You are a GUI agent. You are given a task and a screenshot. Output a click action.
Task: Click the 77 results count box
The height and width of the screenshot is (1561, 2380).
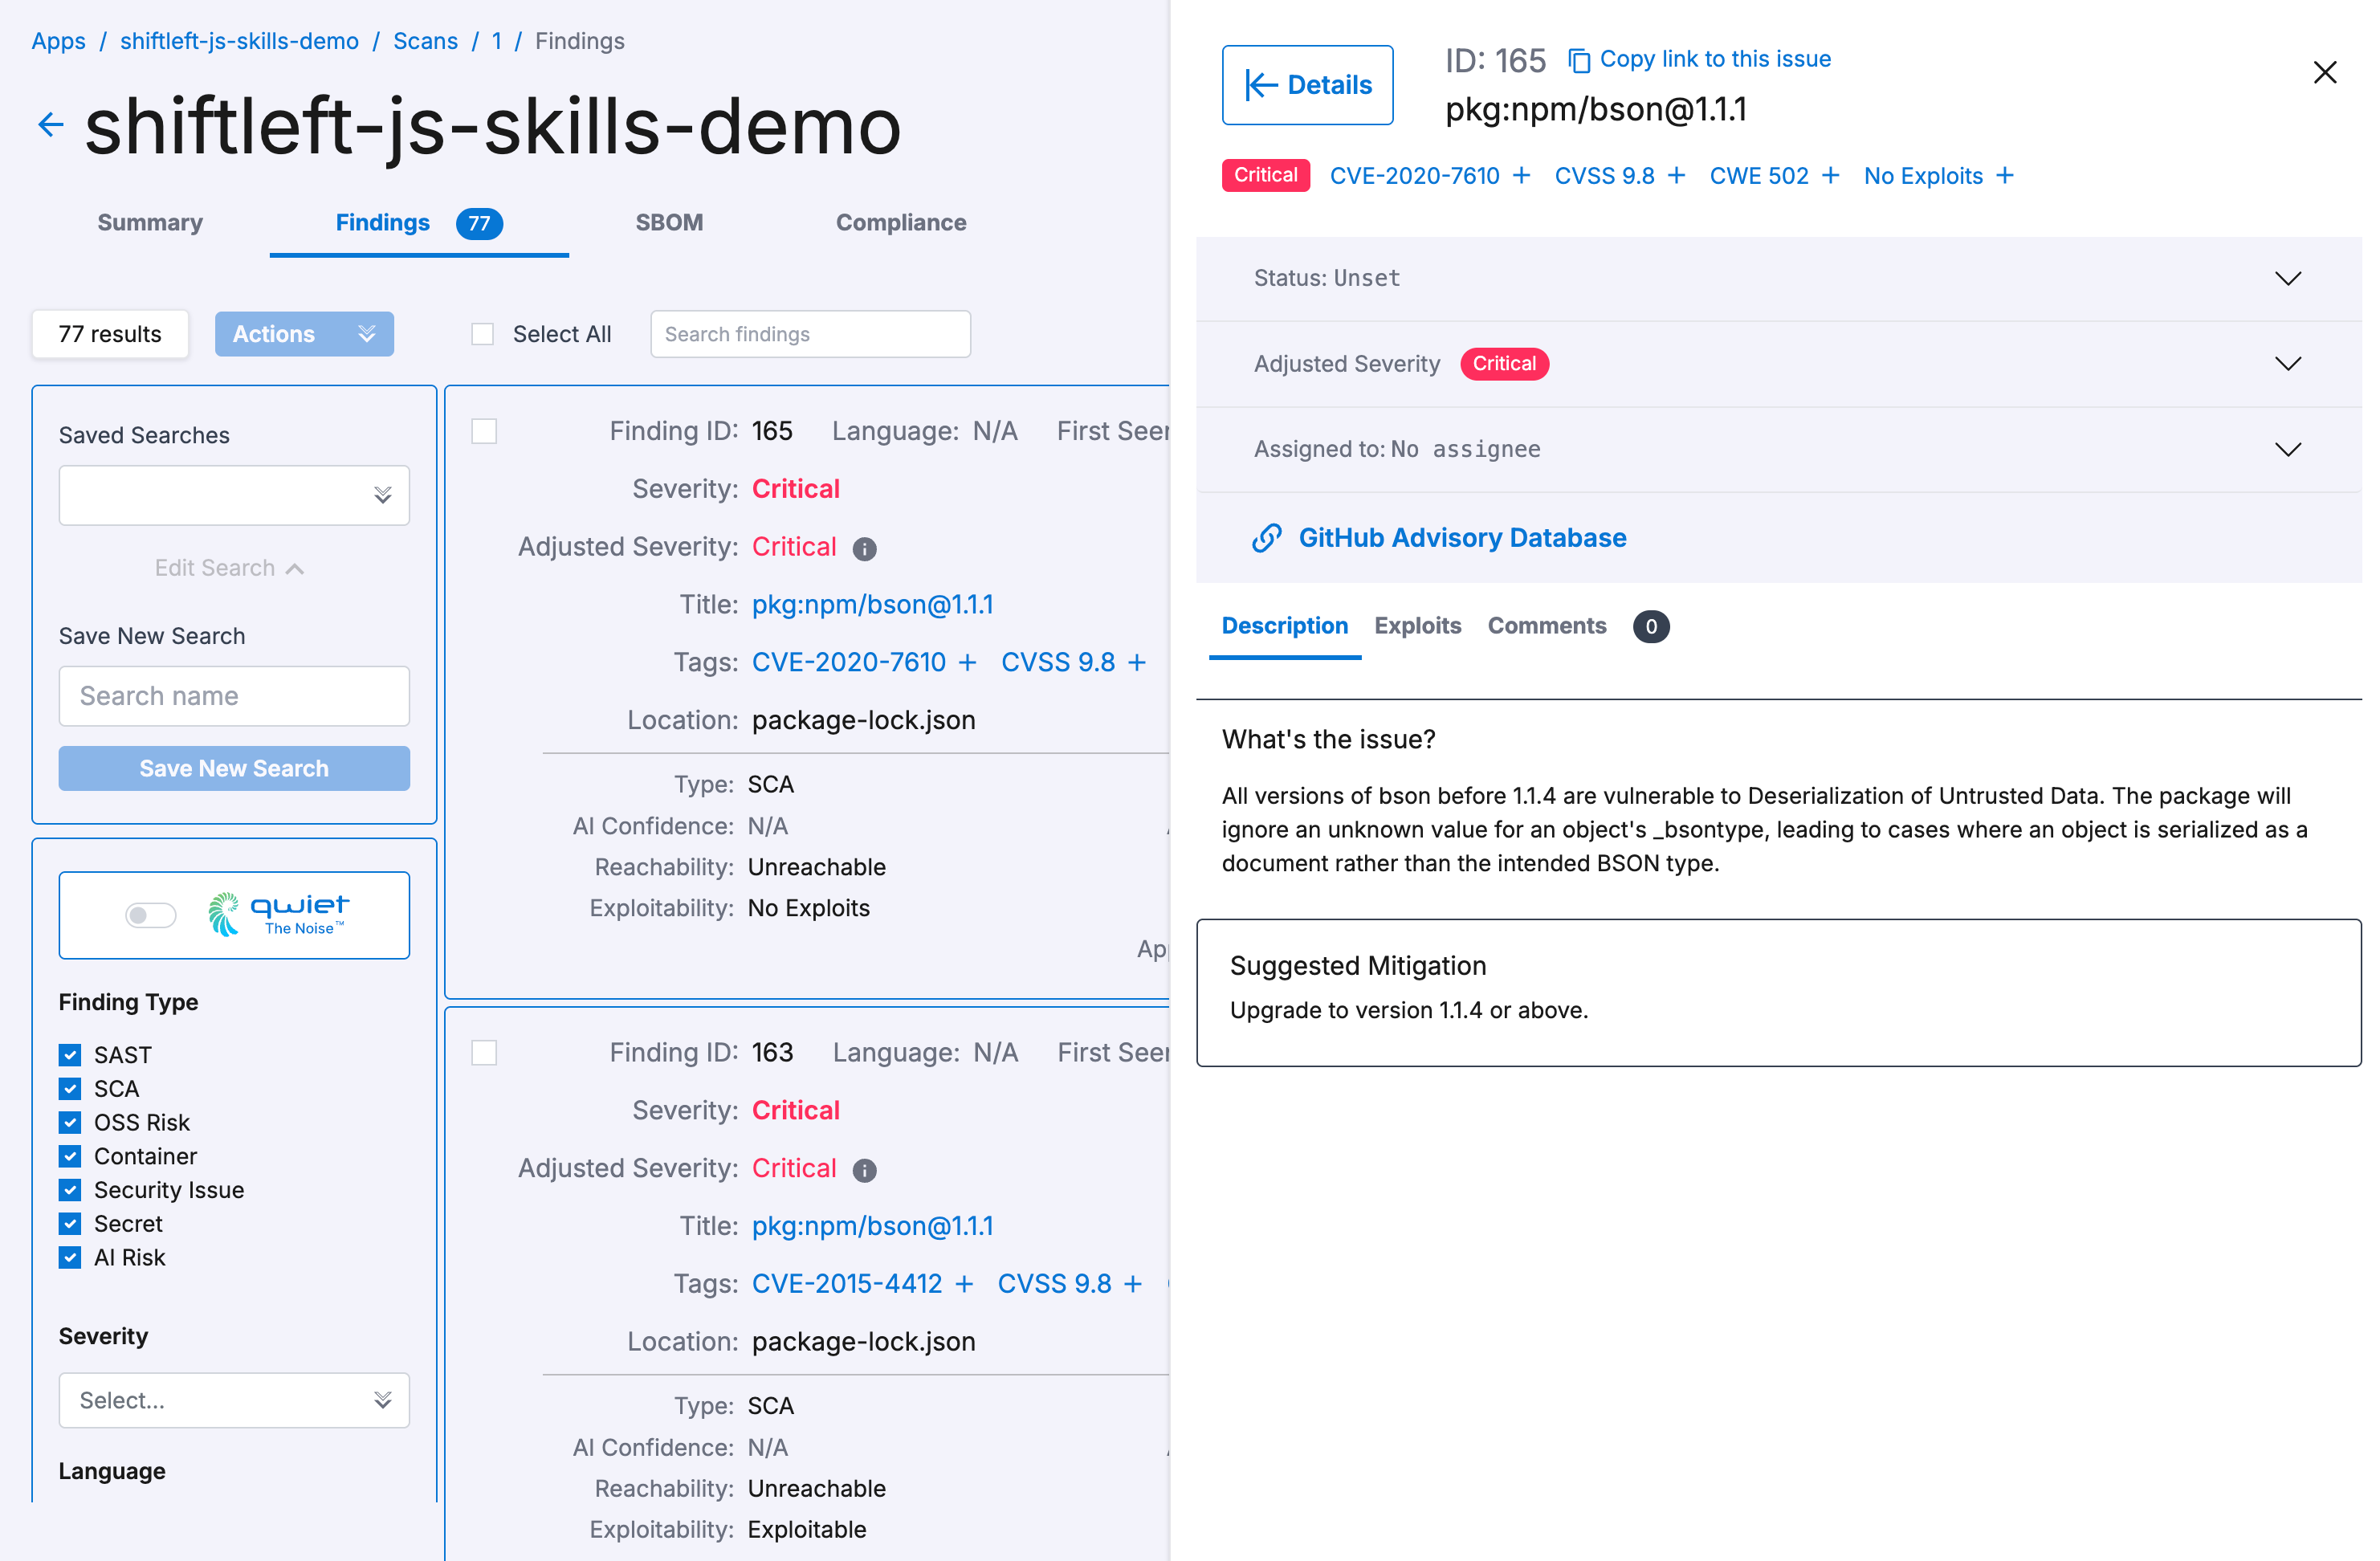(110, 334)
